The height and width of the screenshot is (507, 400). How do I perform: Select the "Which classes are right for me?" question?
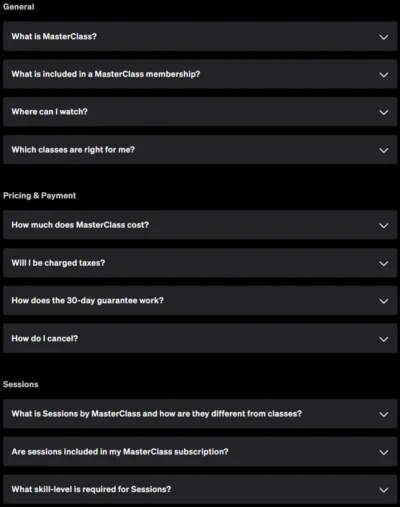[200, 150]
